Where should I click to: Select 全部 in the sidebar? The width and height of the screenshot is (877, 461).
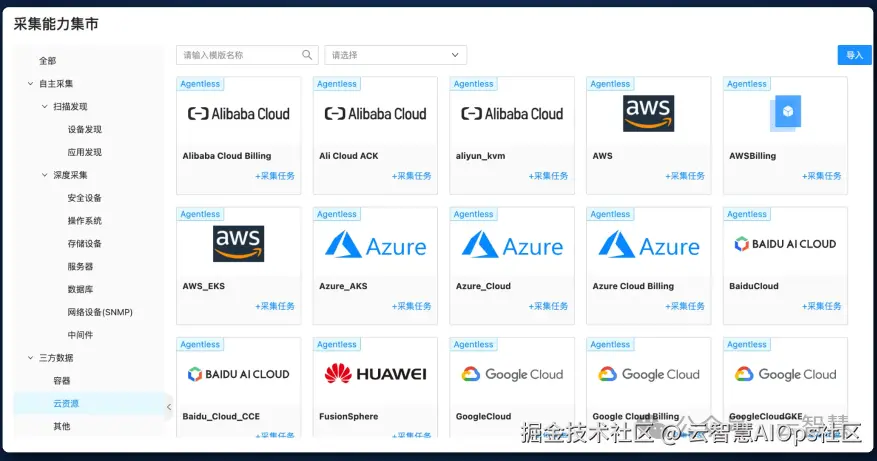coord(48,61)
